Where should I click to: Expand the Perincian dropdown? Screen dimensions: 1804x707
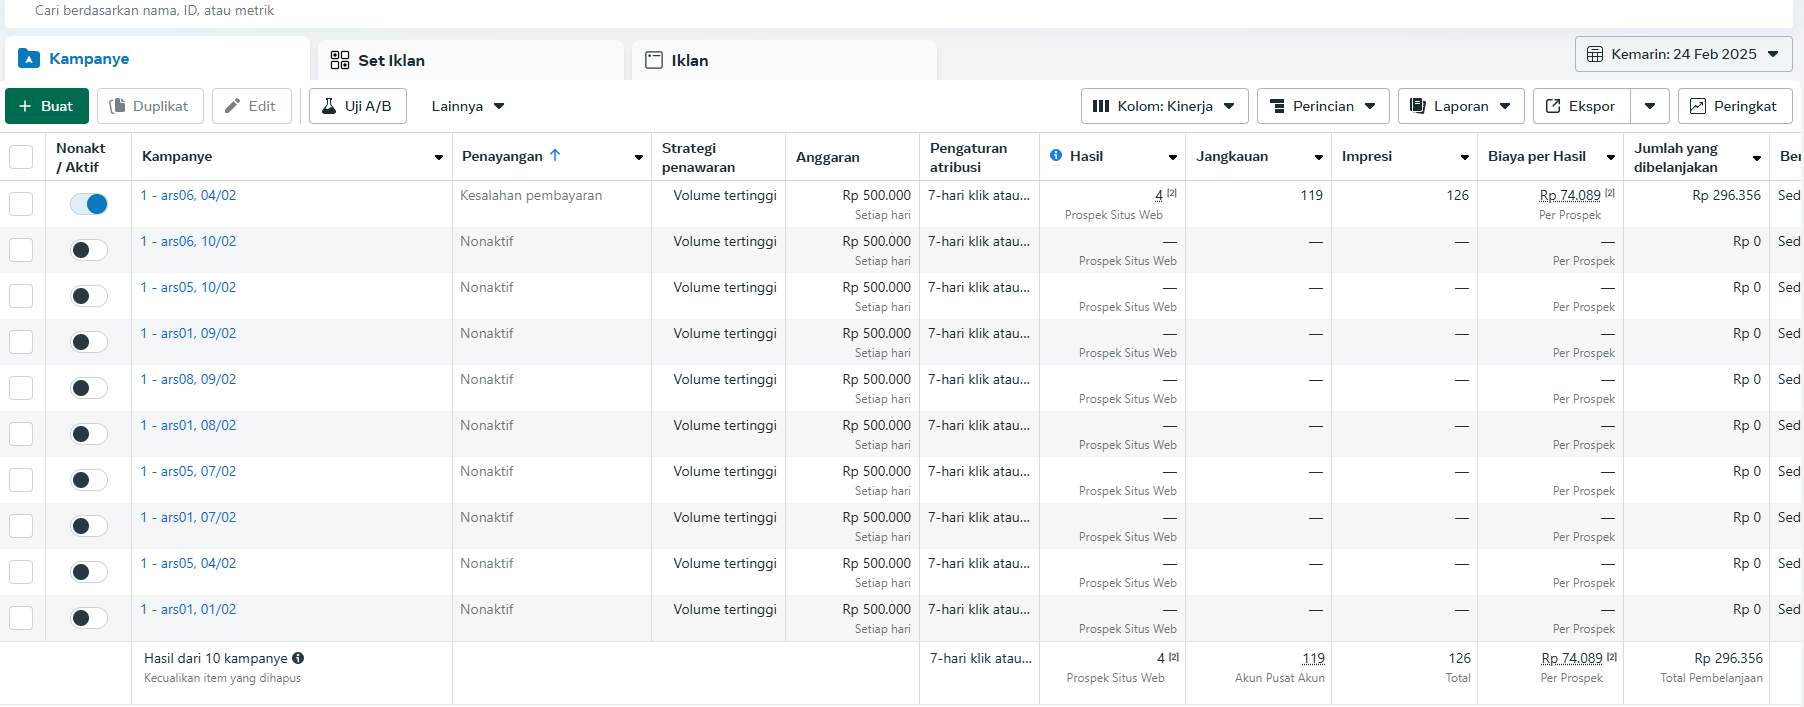(x=1322, y=106)
